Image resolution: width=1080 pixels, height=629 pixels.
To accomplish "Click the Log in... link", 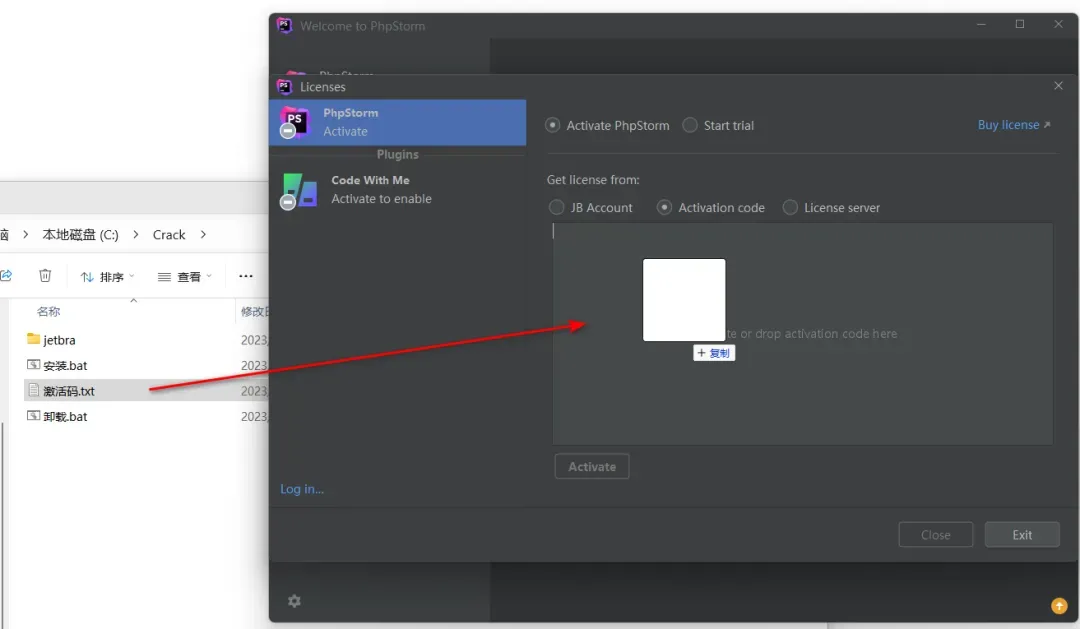I will click(x=302, y=488).
